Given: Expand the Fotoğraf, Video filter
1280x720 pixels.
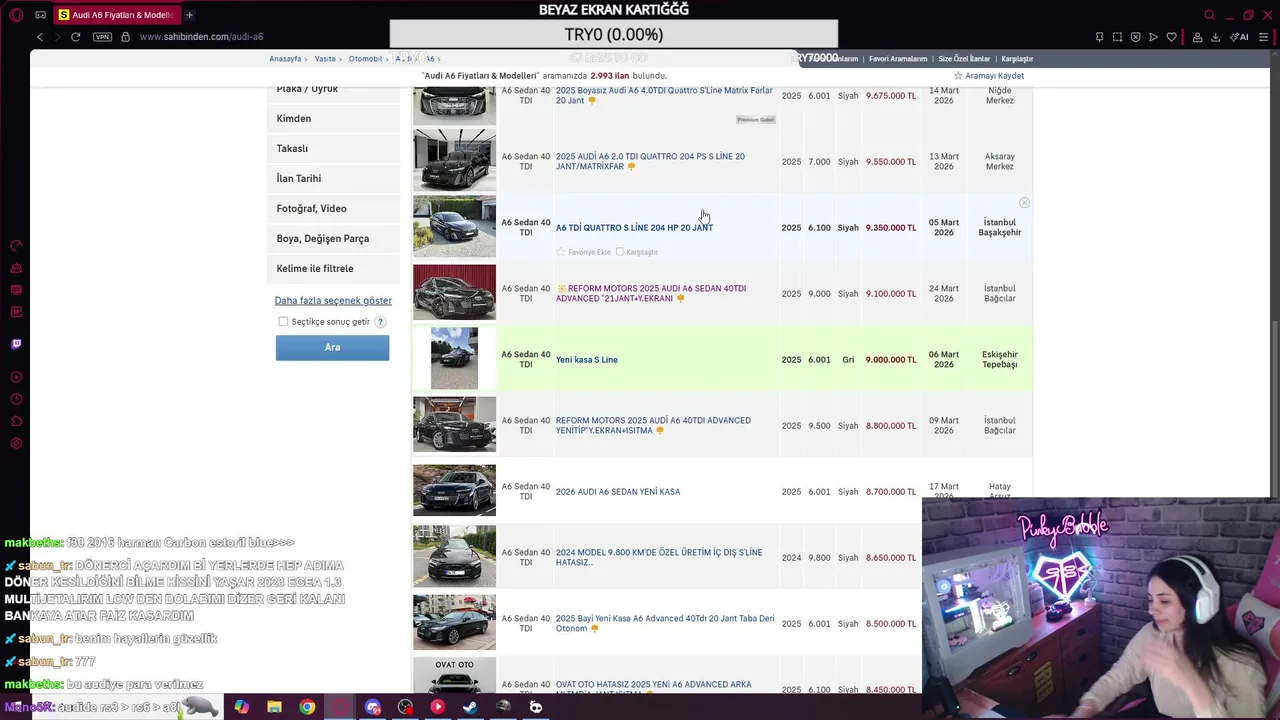Looking at the screenshot, I should 333,209.
